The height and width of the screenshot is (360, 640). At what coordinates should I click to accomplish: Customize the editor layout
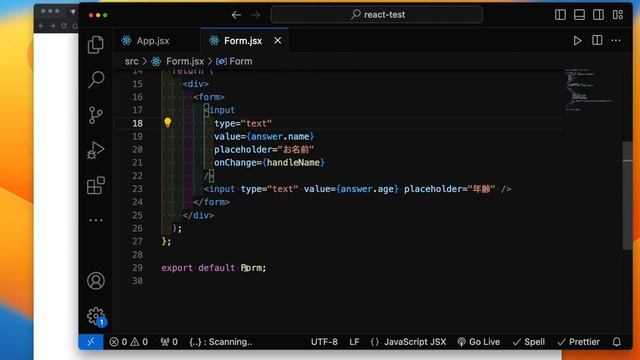pos(618,15)
